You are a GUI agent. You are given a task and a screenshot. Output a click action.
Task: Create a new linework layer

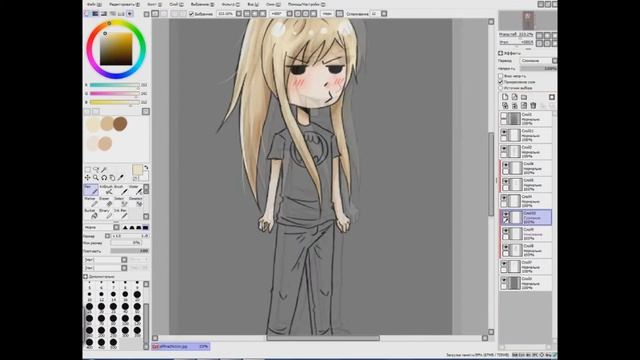click(x=514, y=97)
